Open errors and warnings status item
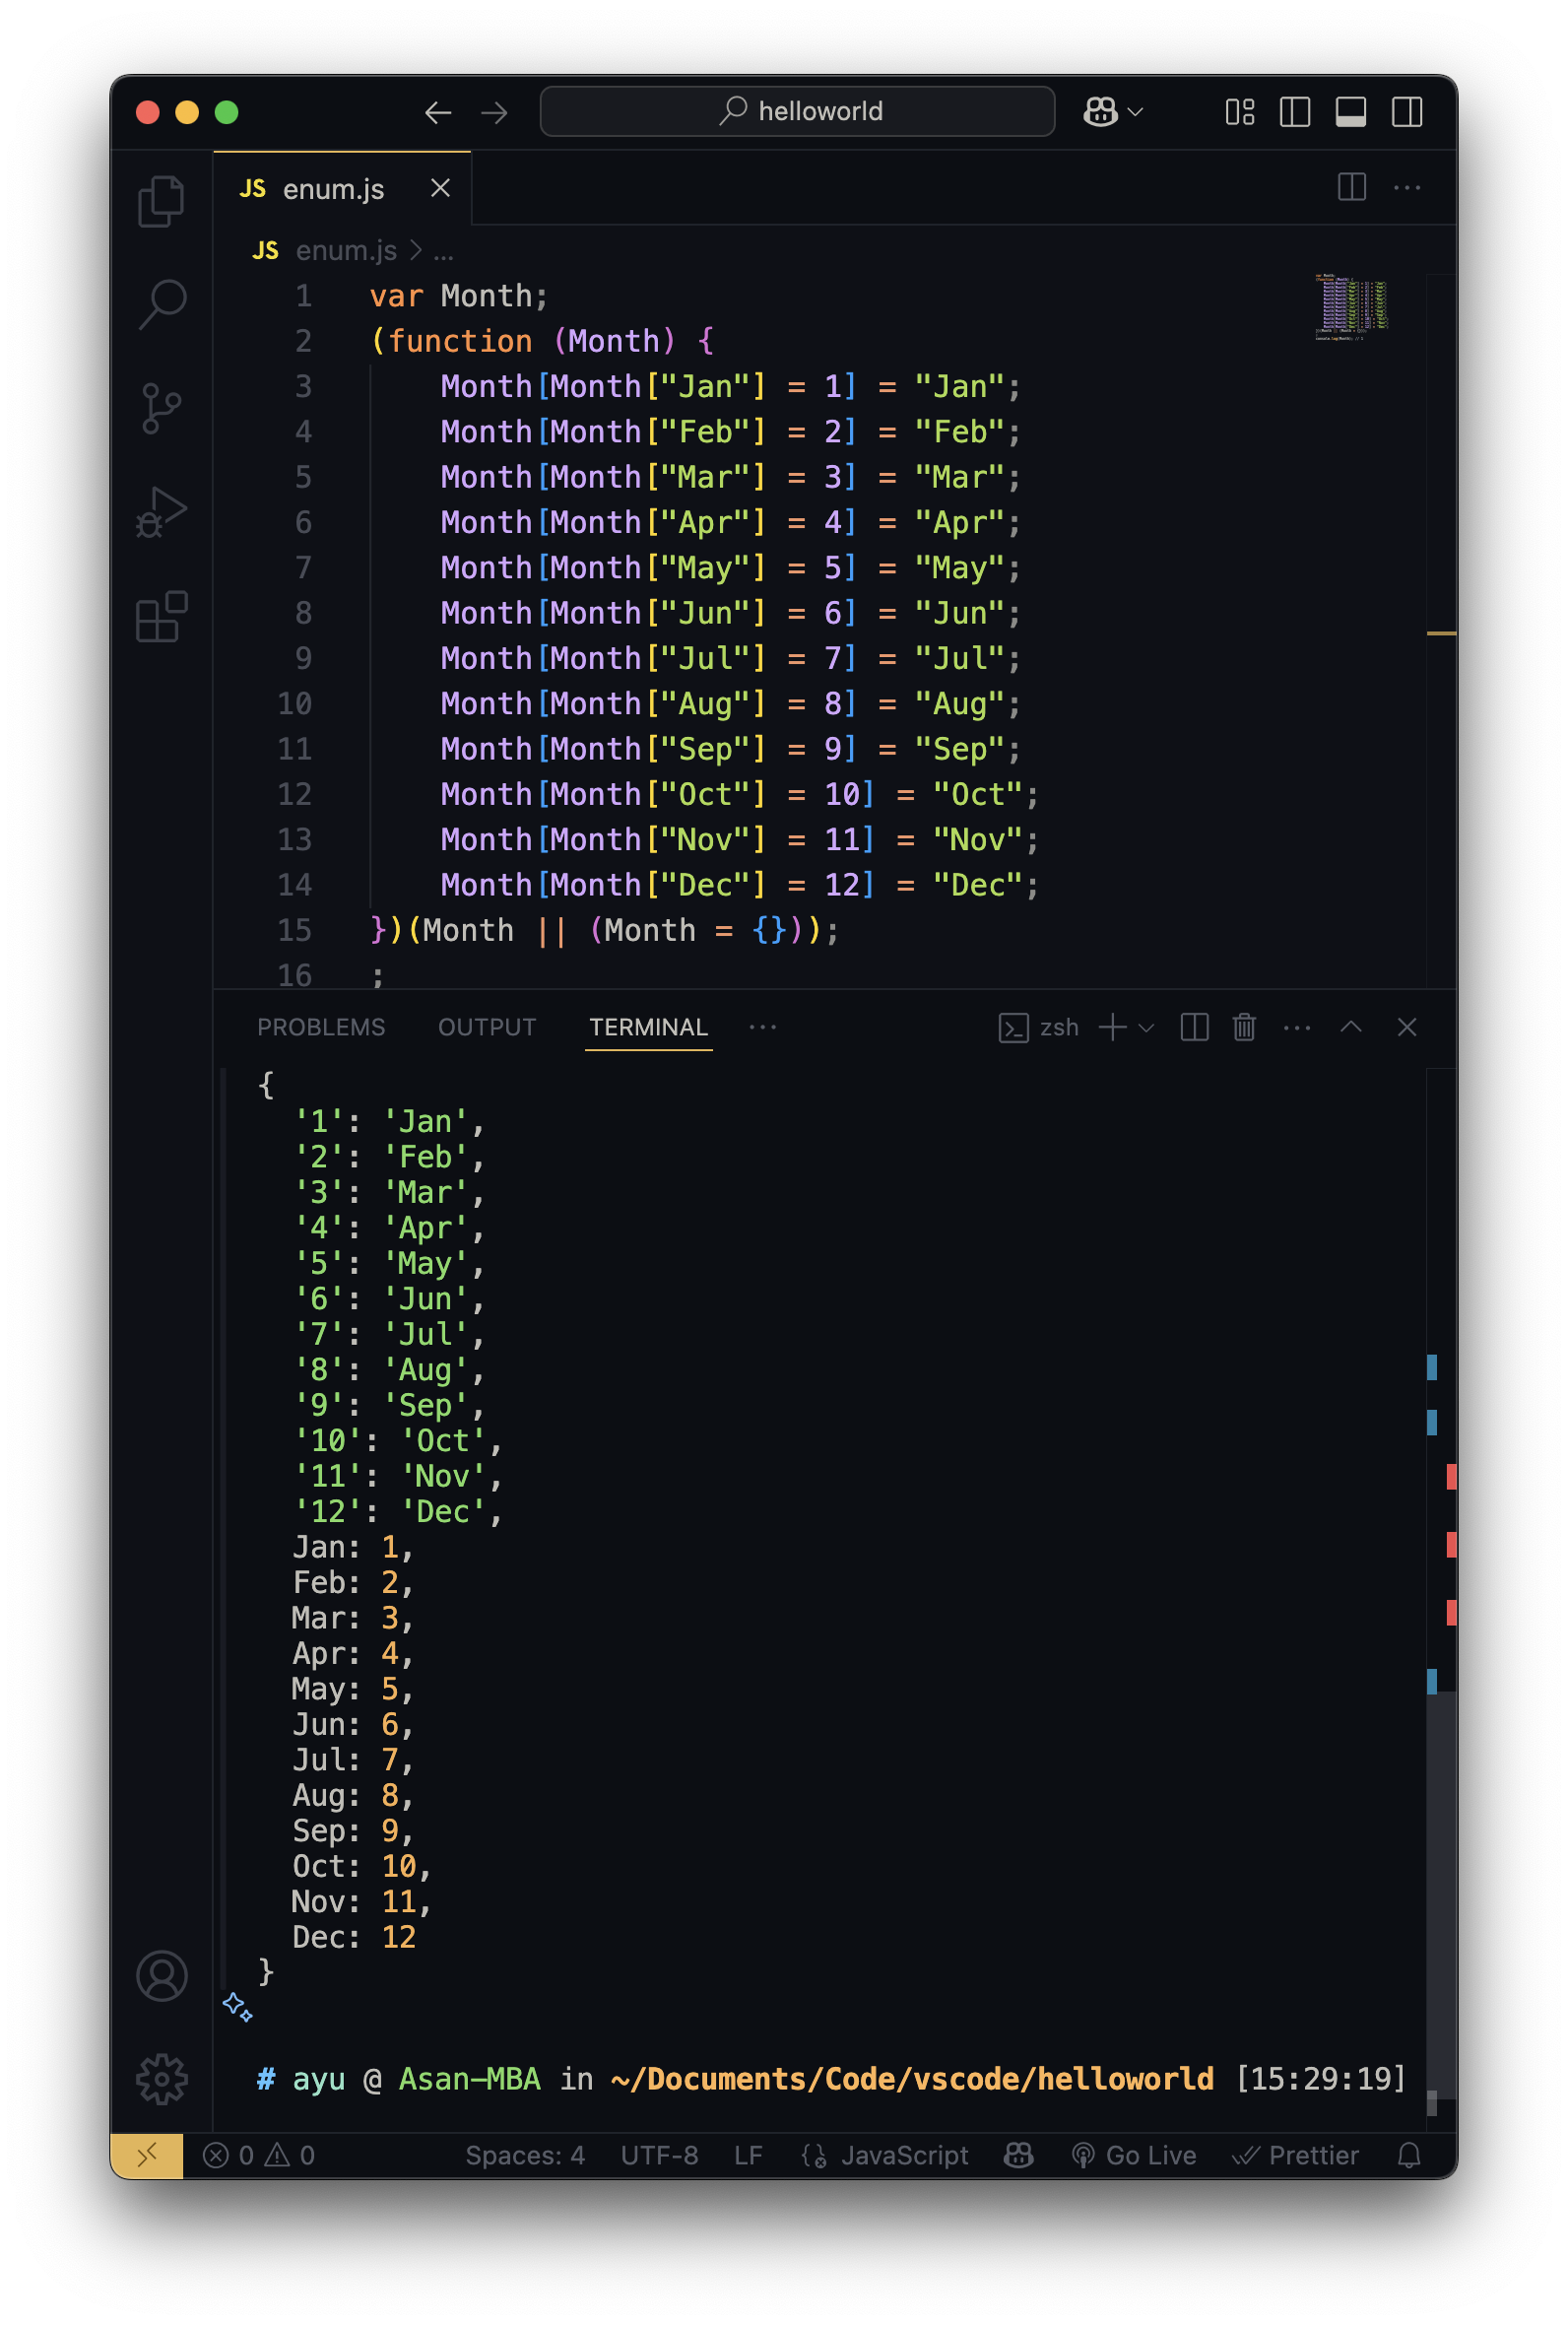 coord(260,2155)
